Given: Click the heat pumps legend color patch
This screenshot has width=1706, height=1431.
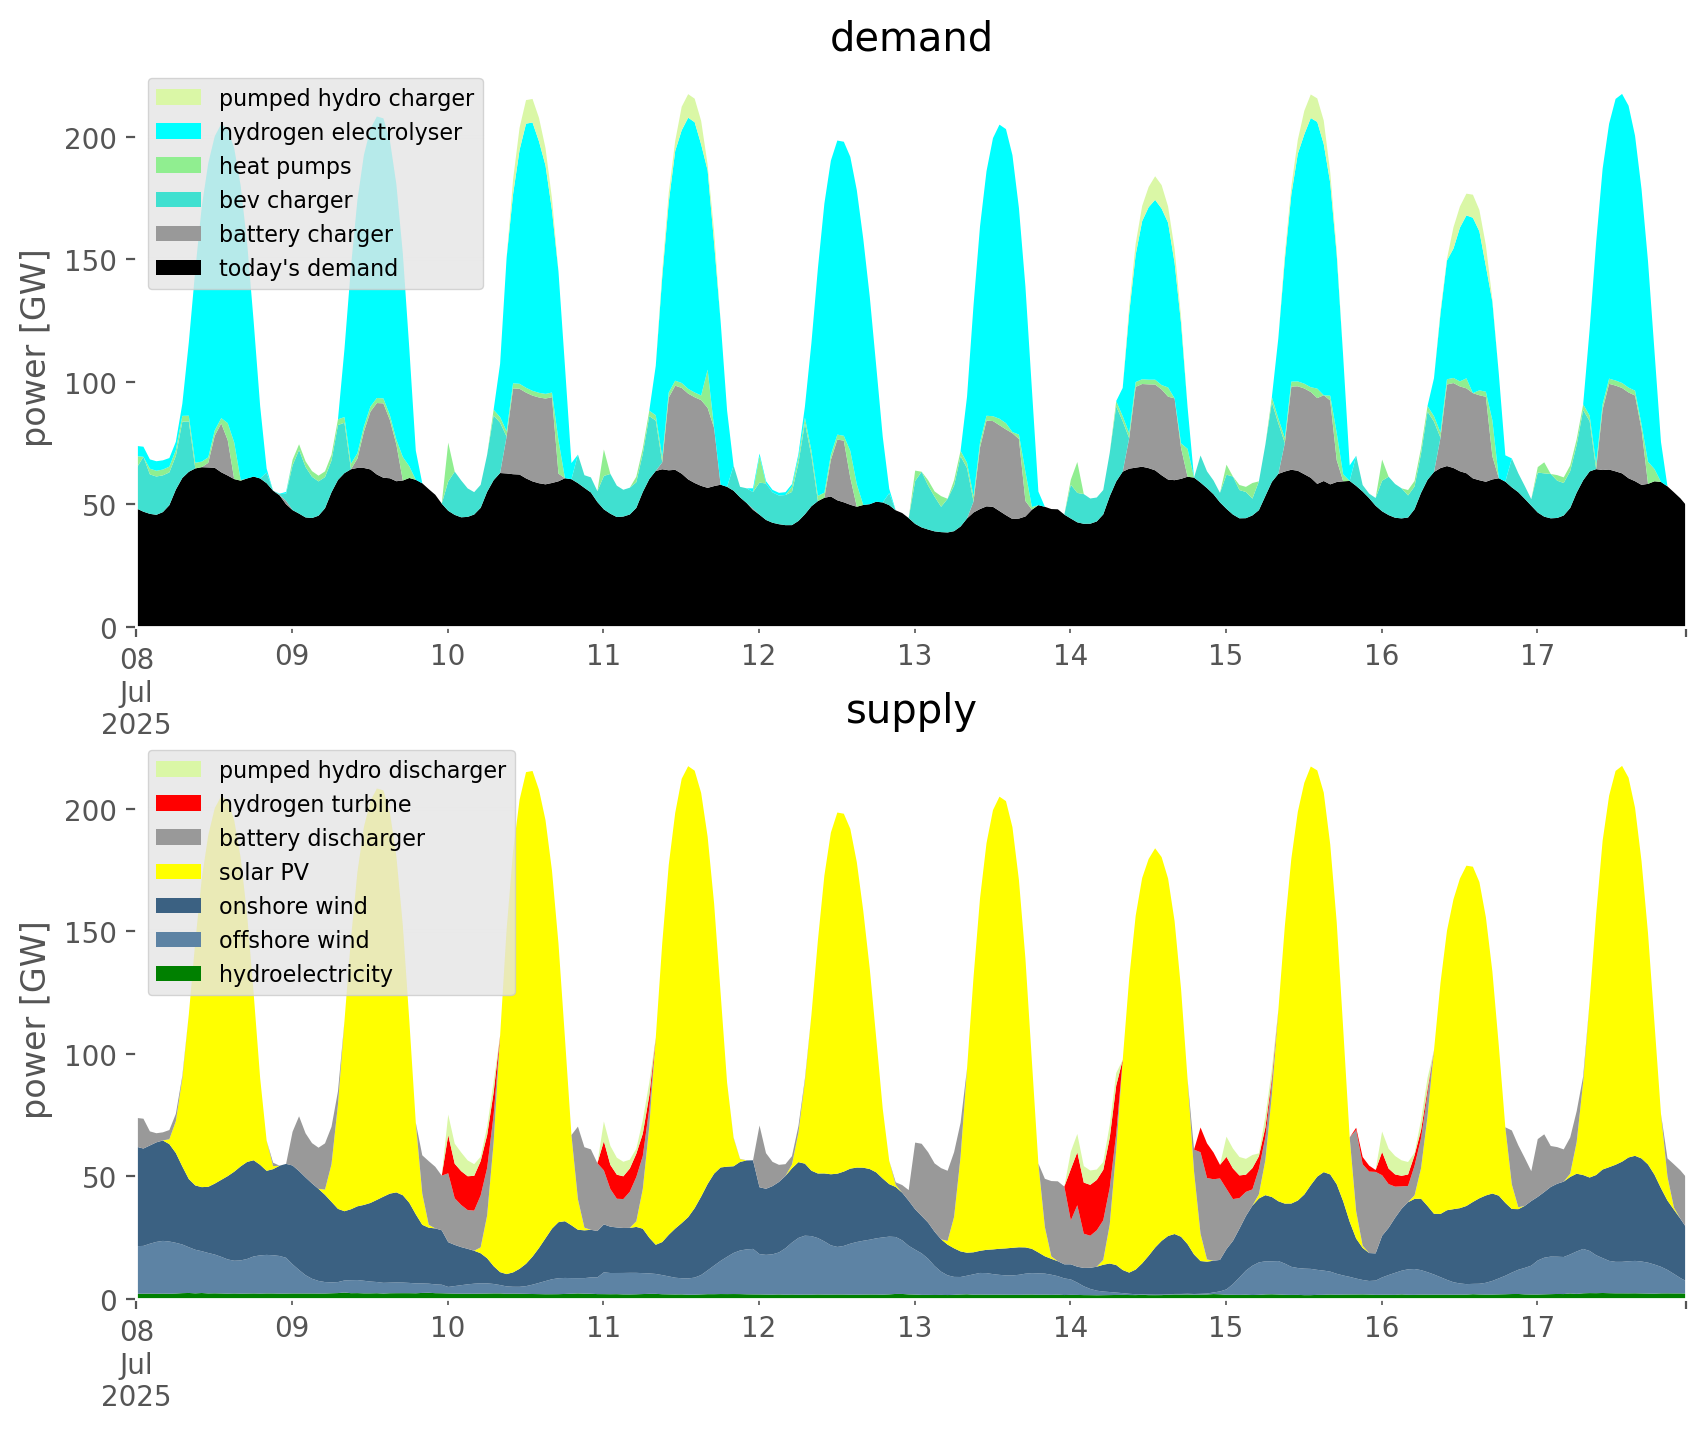Looking at the screenshot, I should [179, 166].
